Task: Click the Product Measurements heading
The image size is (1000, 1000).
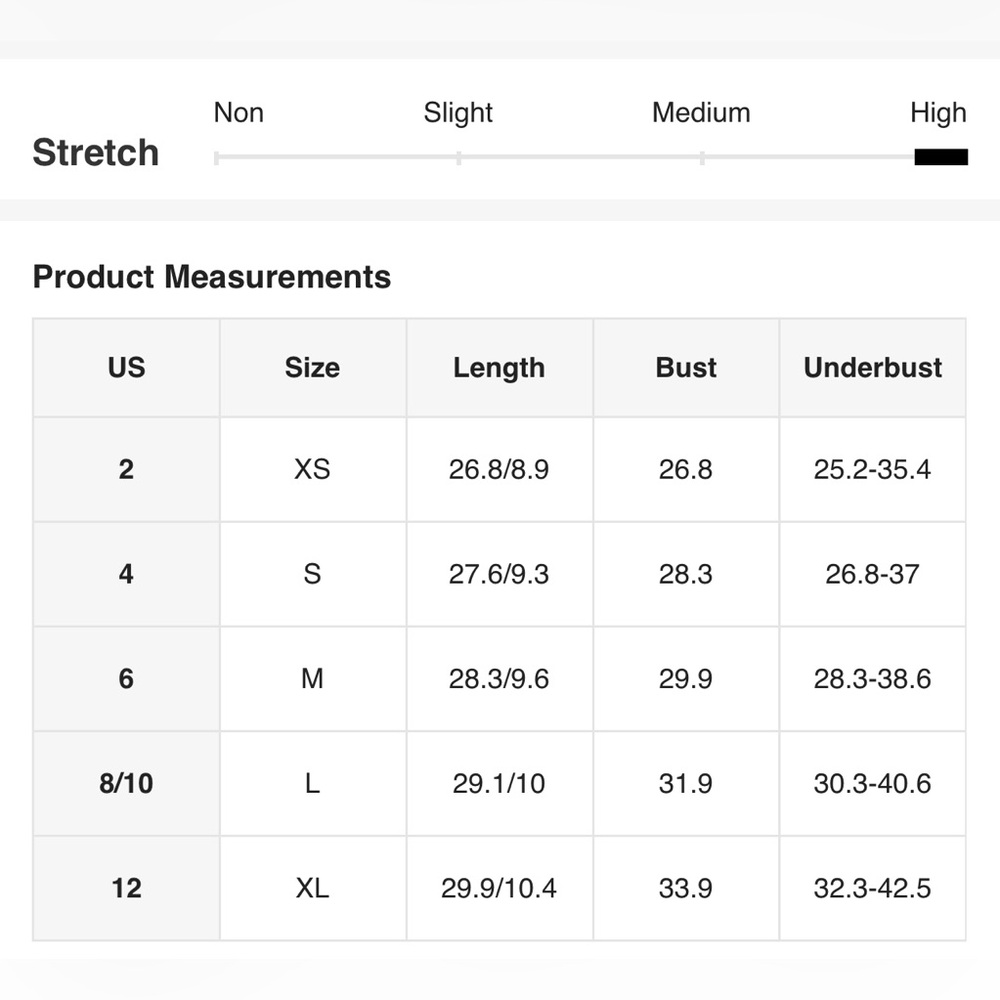Action: [212, 277]
